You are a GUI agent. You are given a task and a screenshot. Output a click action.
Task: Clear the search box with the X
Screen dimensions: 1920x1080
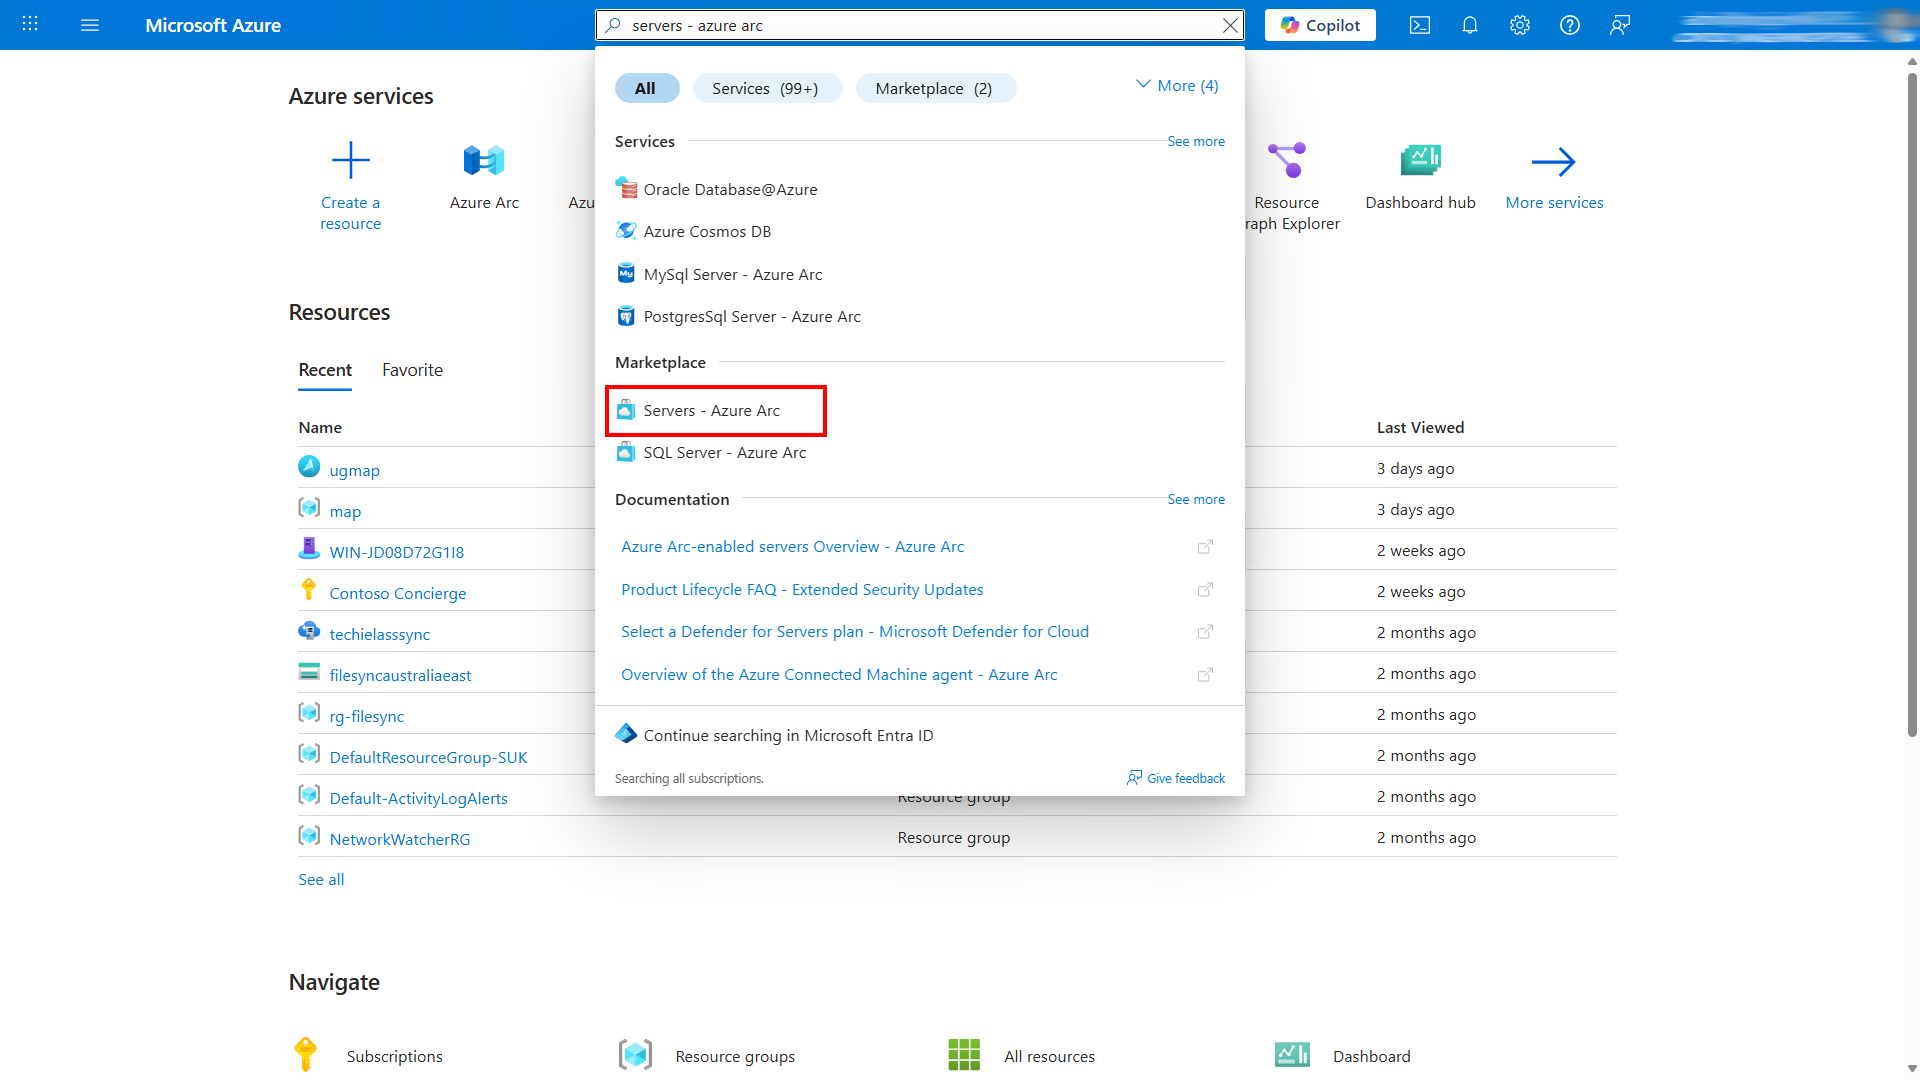[x=1230, y=25]
